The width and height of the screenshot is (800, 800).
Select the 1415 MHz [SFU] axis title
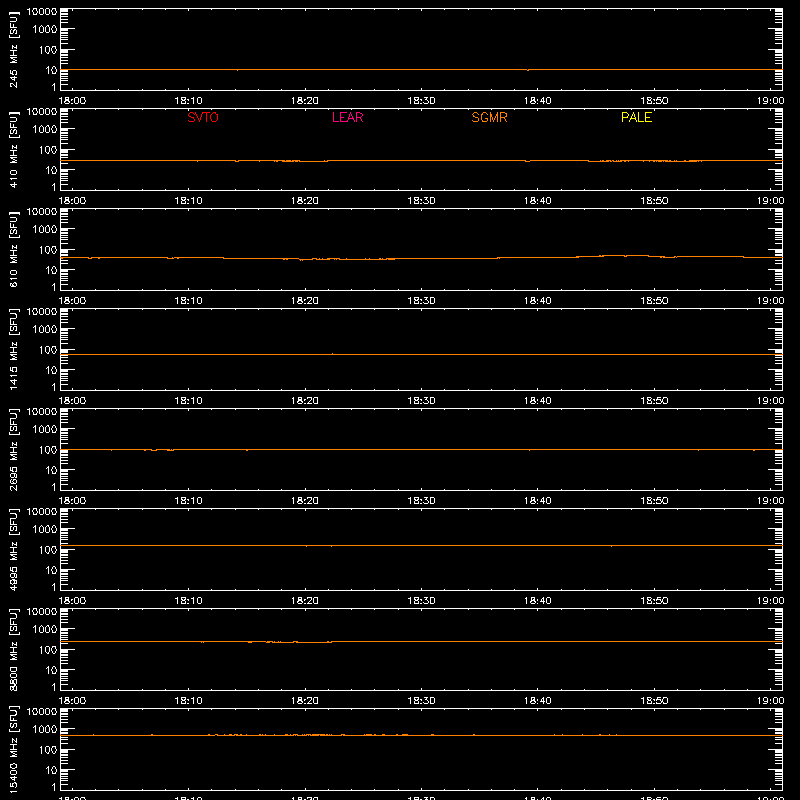pyautogui.click(x=13, y=349)
